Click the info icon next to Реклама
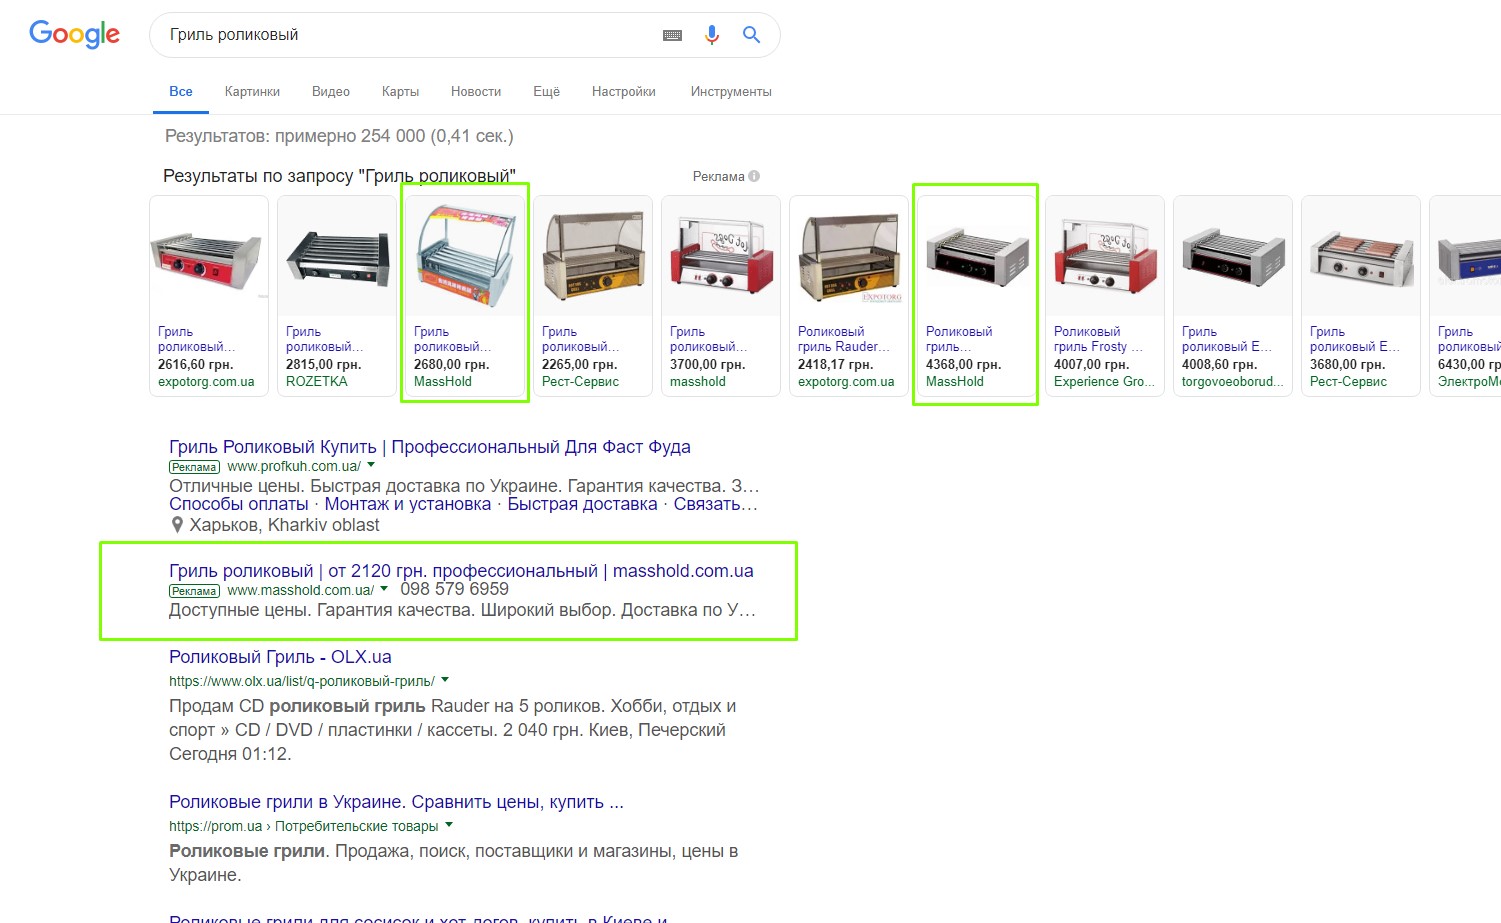The height and width of the screenshot is (923, 1501). pyautogui.click(x=754, y=176)
